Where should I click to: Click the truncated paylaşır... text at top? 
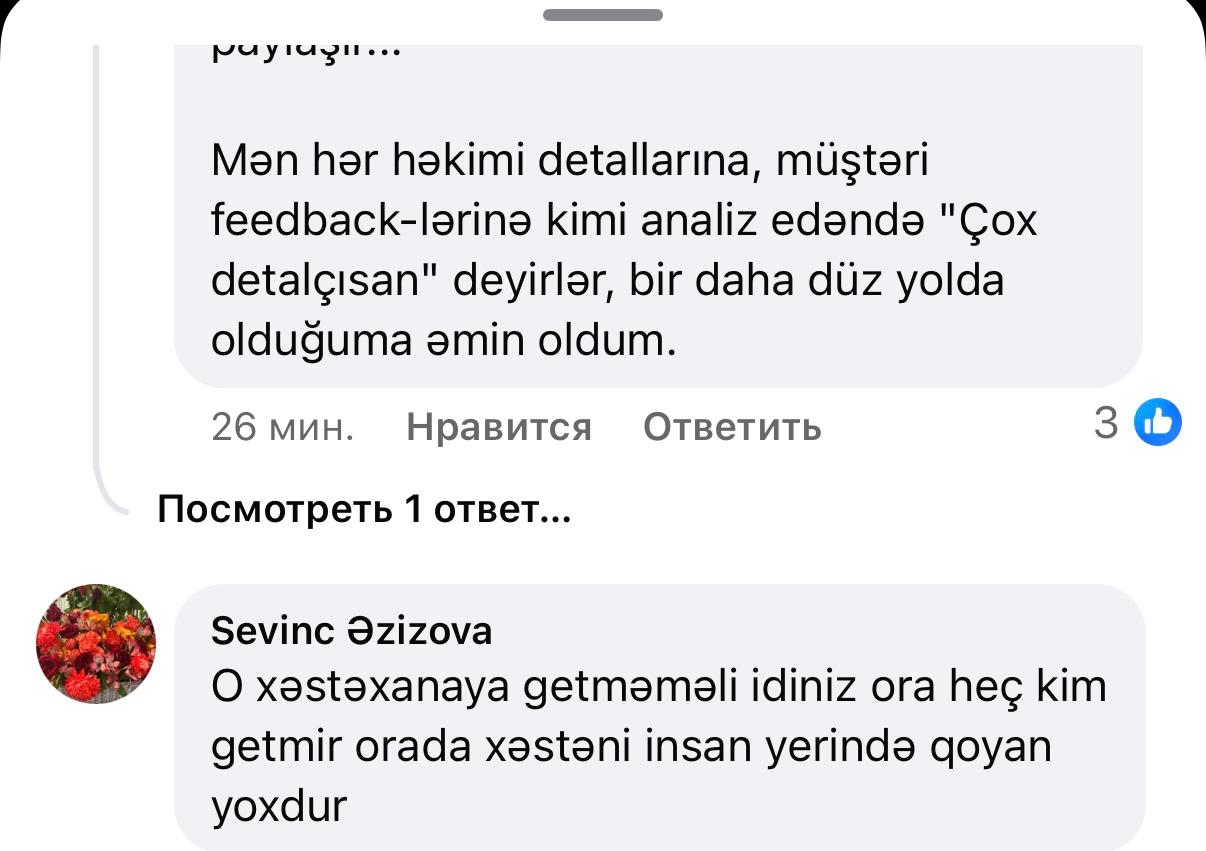(305, 50)
